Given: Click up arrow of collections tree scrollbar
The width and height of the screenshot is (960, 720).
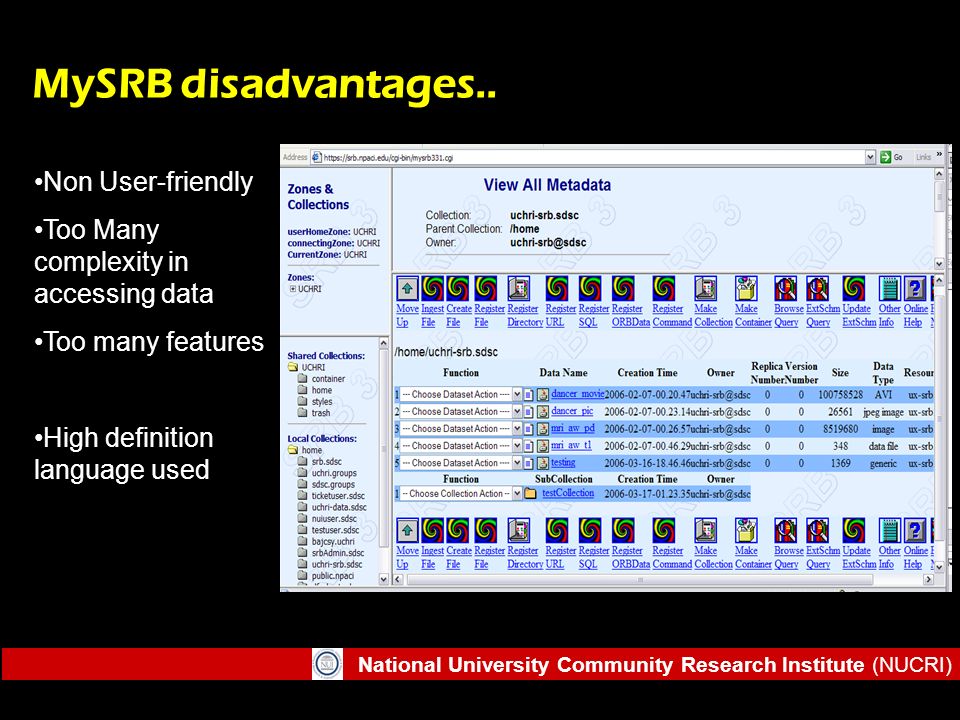Looking at the screenshot, I should click(x=384, y=343).
